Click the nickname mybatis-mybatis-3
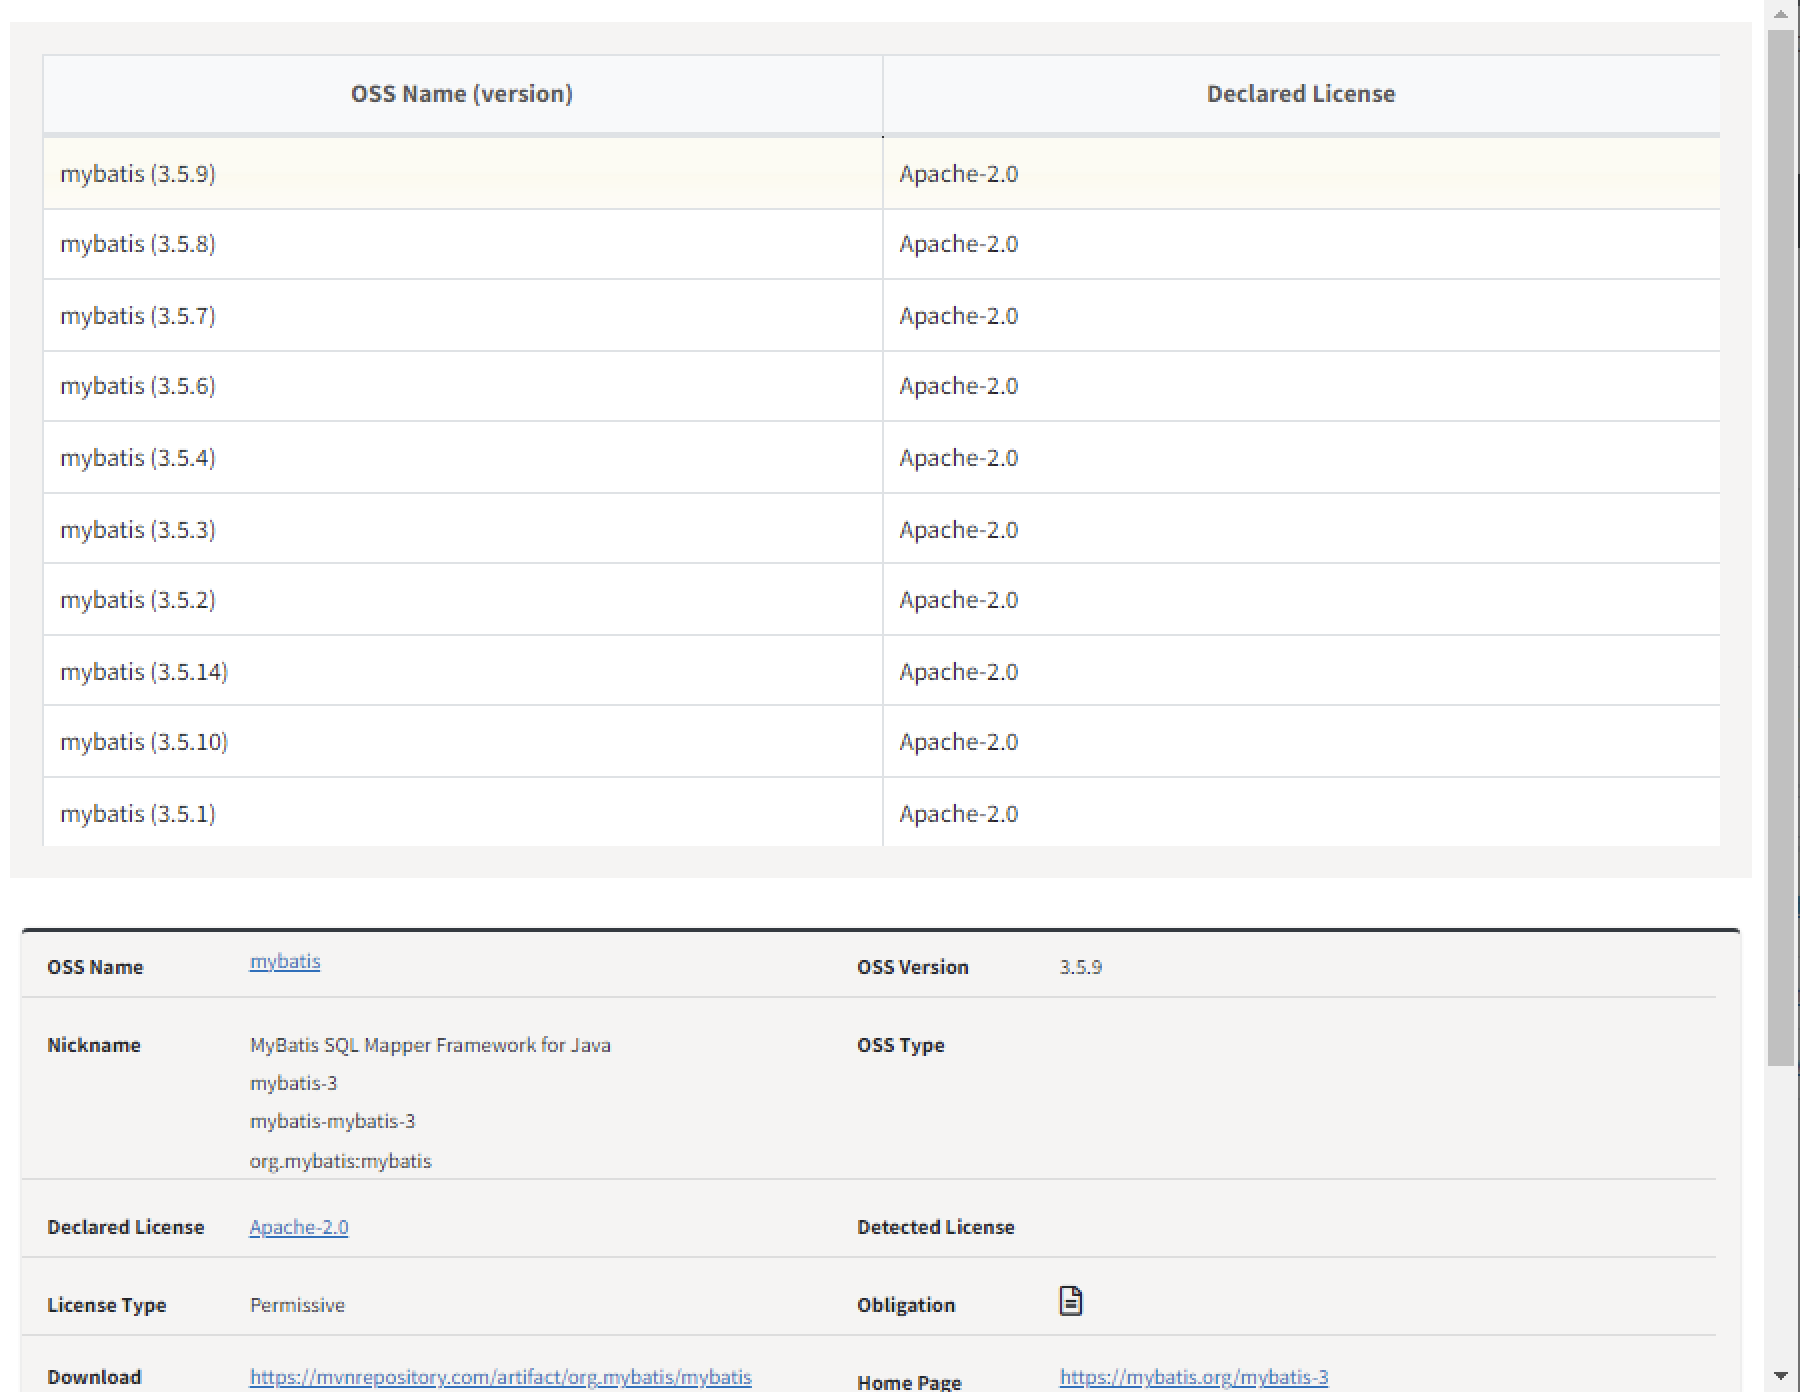Viewport: 1800px width, 1392px height. click(x=332, y=1121)
